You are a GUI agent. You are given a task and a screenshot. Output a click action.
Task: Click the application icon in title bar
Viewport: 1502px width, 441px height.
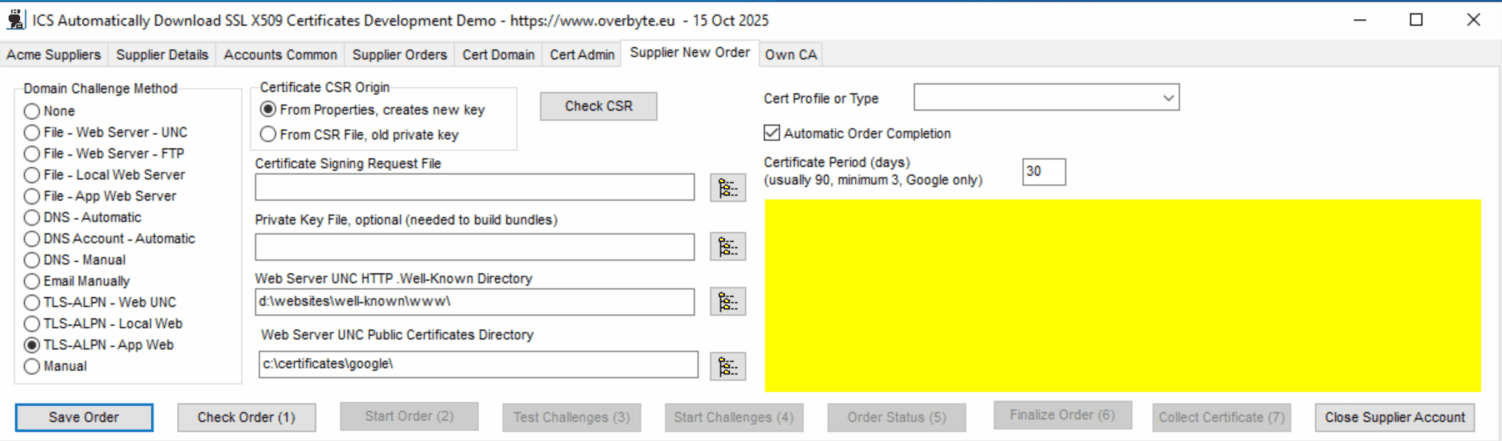16,20
